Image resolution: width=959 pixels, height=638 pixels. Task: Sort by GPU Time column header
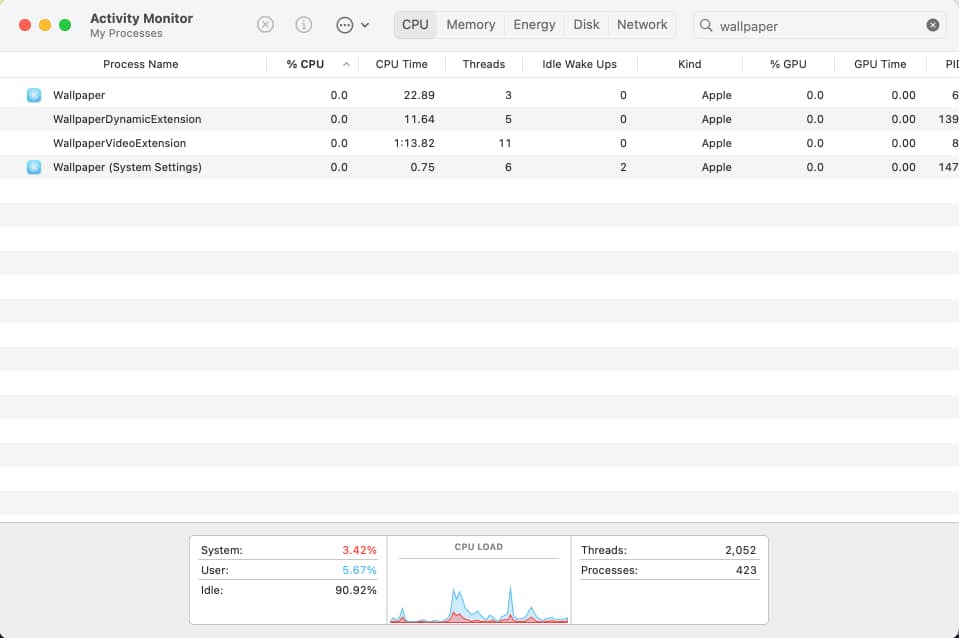(x=879, y=64)
